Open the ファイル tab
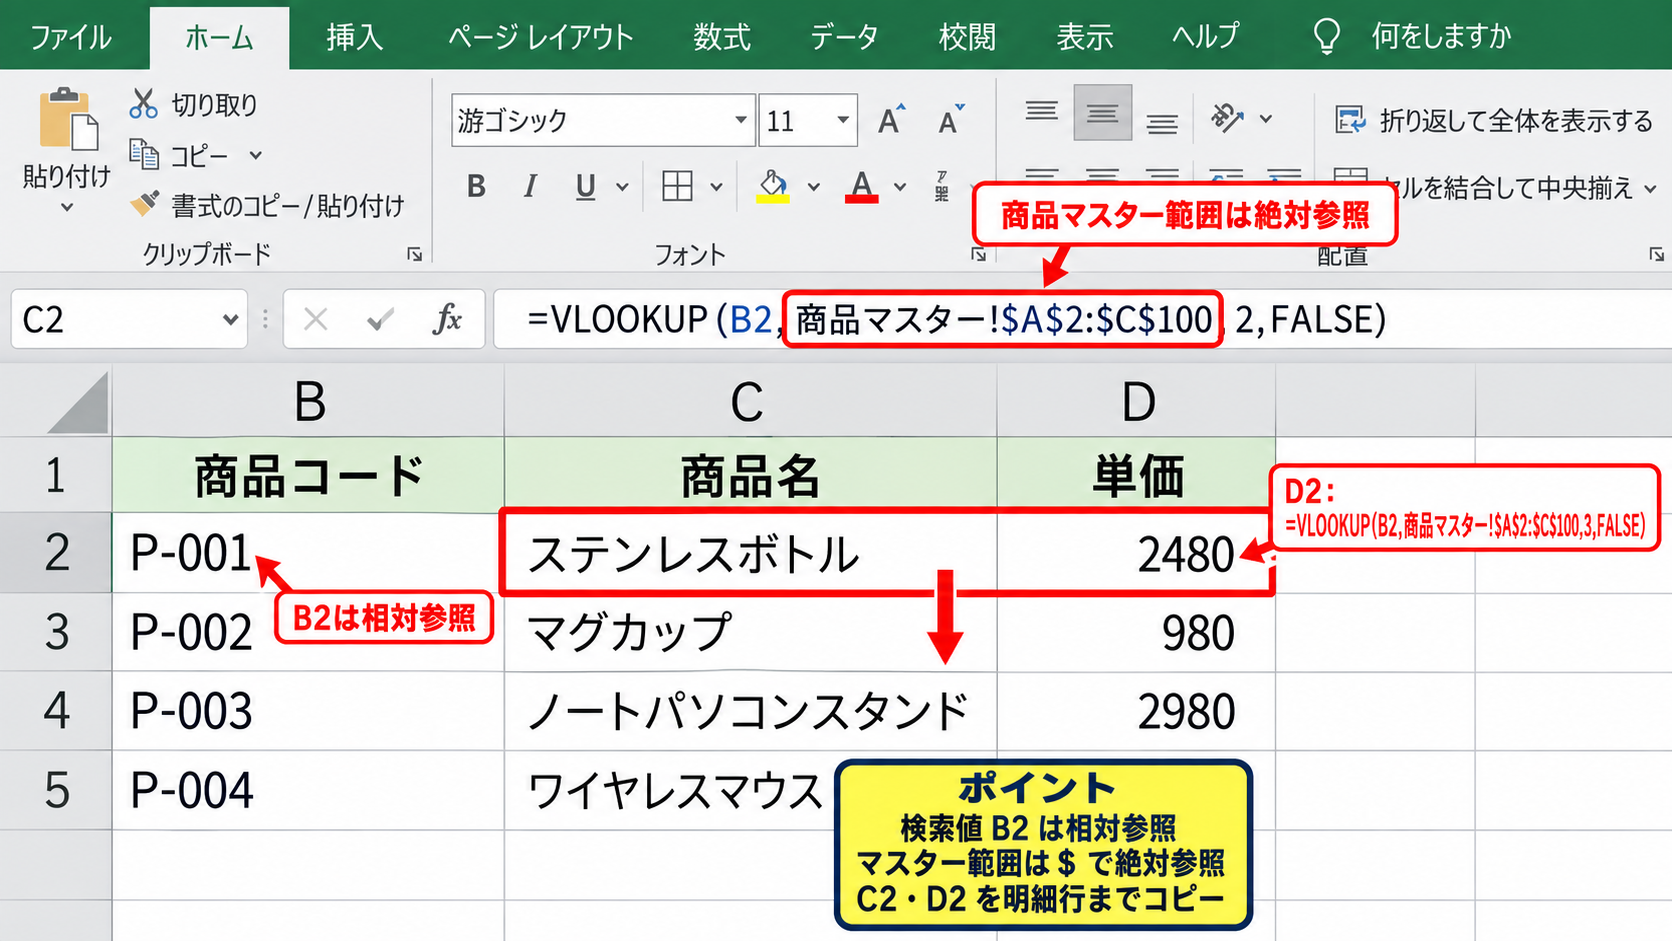 70,37
